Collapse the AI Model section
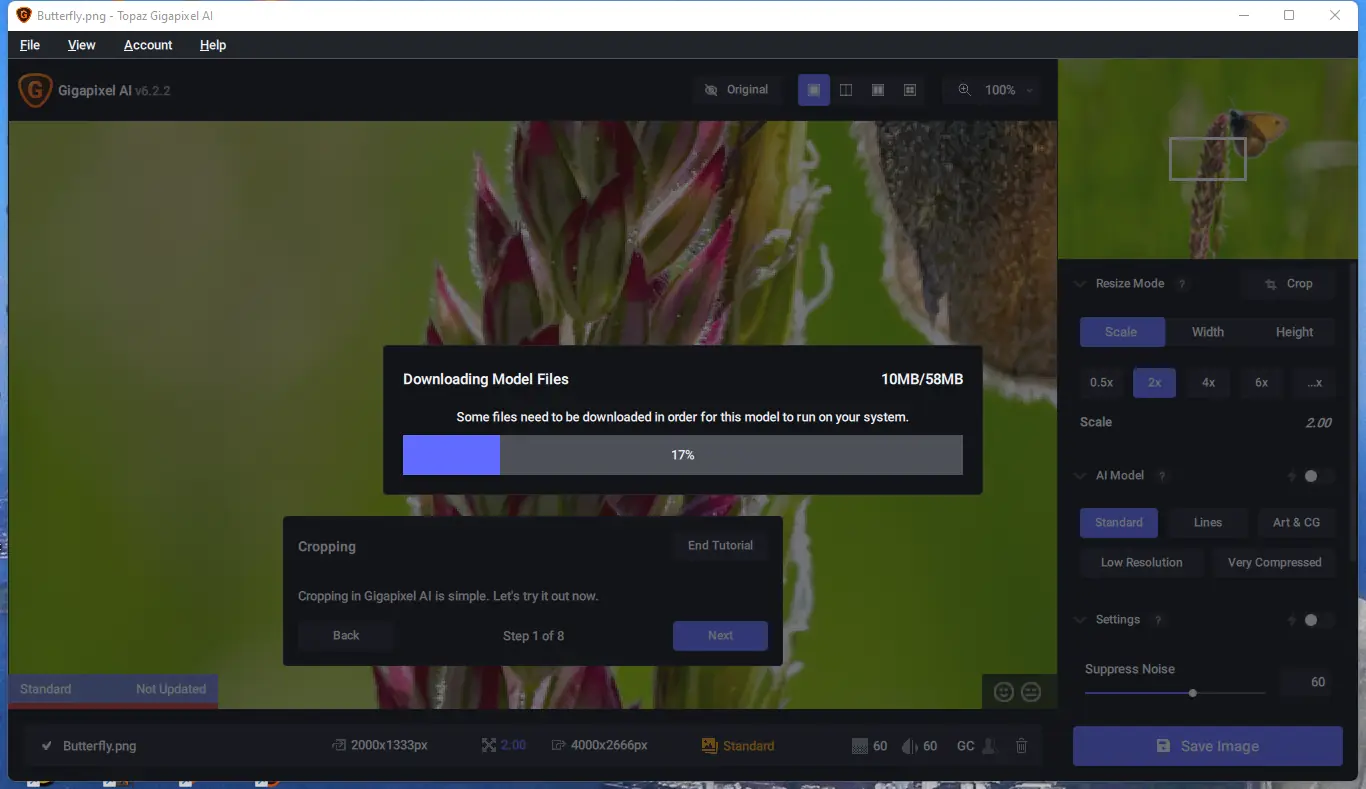 tap(1080, 476)
